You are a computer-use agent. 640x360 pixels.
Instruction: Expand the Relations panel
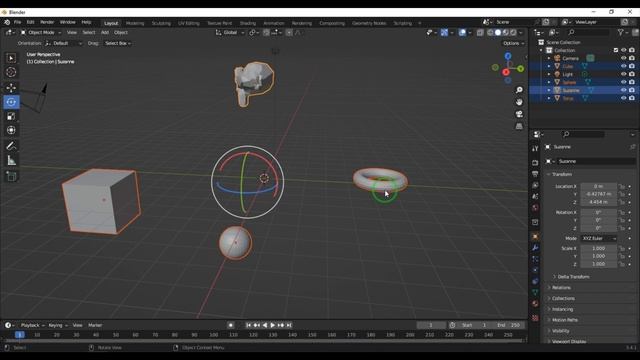(561, 288)
